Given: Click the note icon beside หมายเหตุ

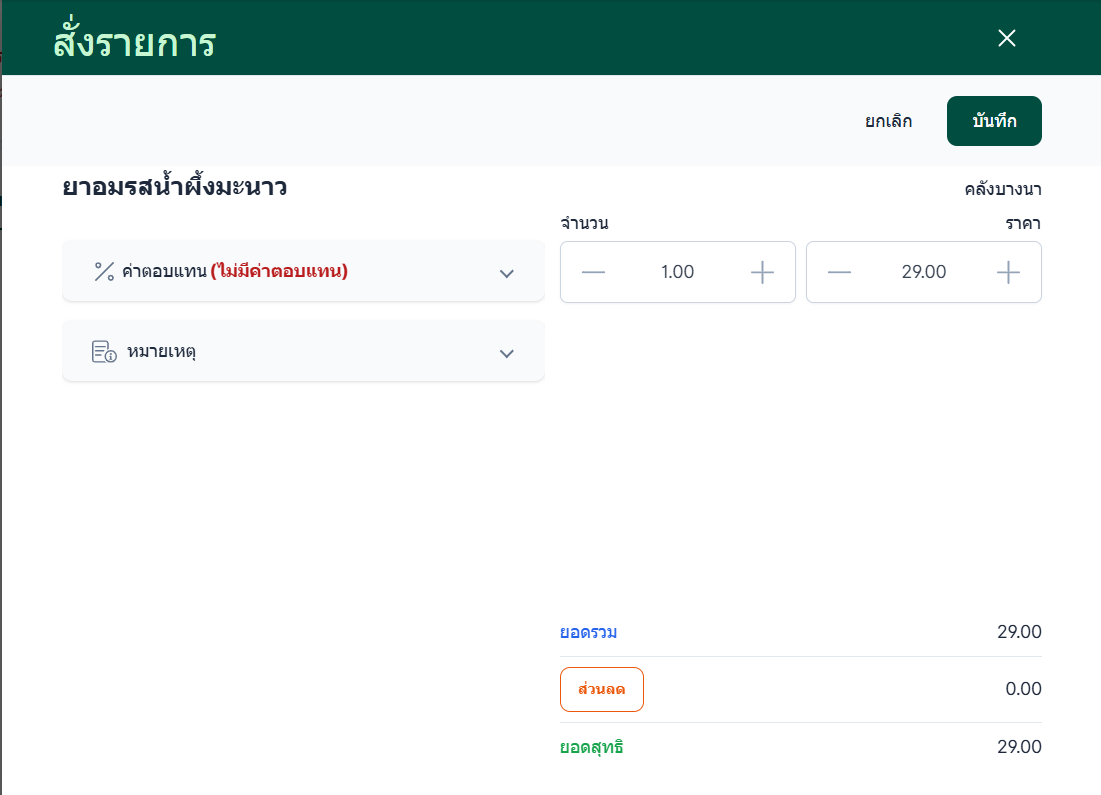Looking at the screenshot, I should click(104, 352).
